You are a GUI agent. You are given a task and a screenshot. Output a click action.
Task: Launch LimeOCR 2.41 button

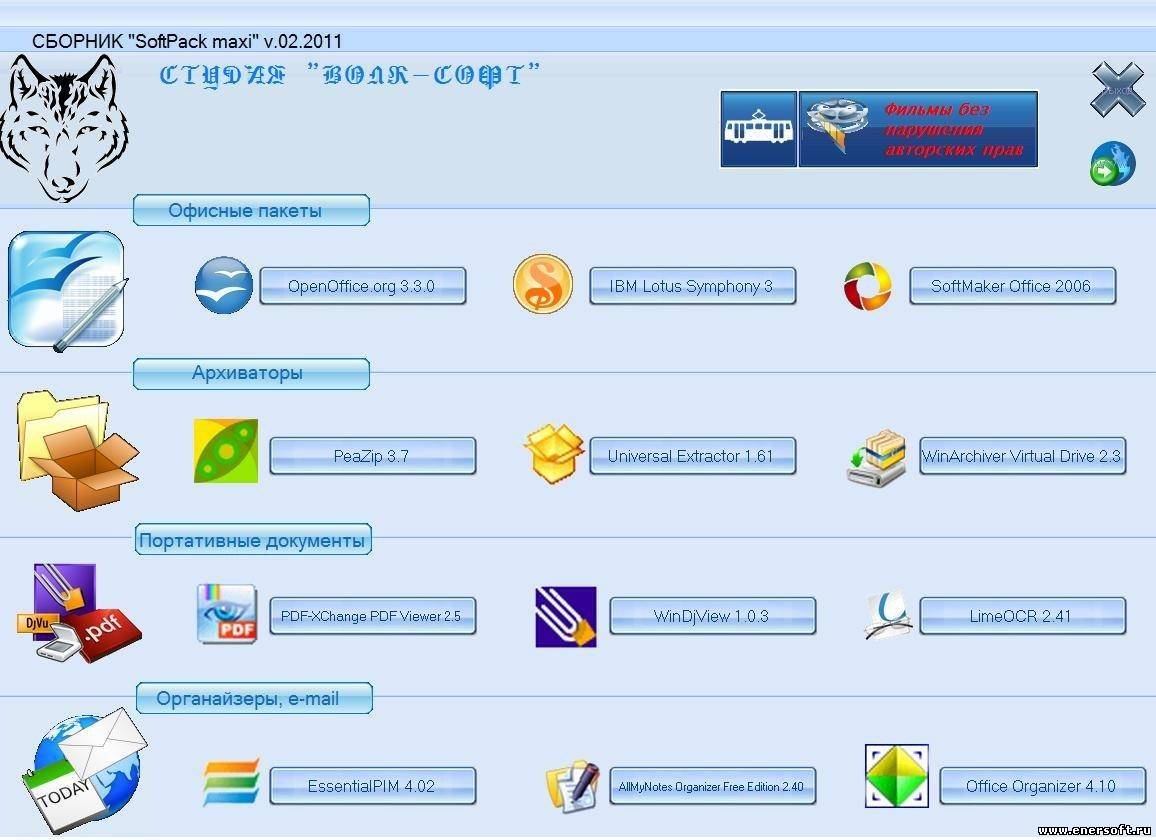pos(1023,616)
